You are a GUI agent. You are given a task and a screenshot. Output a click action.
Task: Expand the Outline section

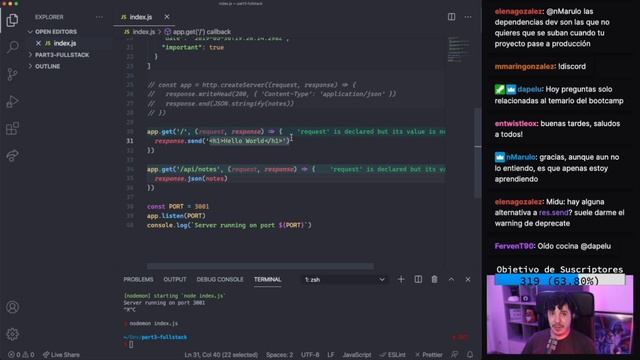click(47, 66)
